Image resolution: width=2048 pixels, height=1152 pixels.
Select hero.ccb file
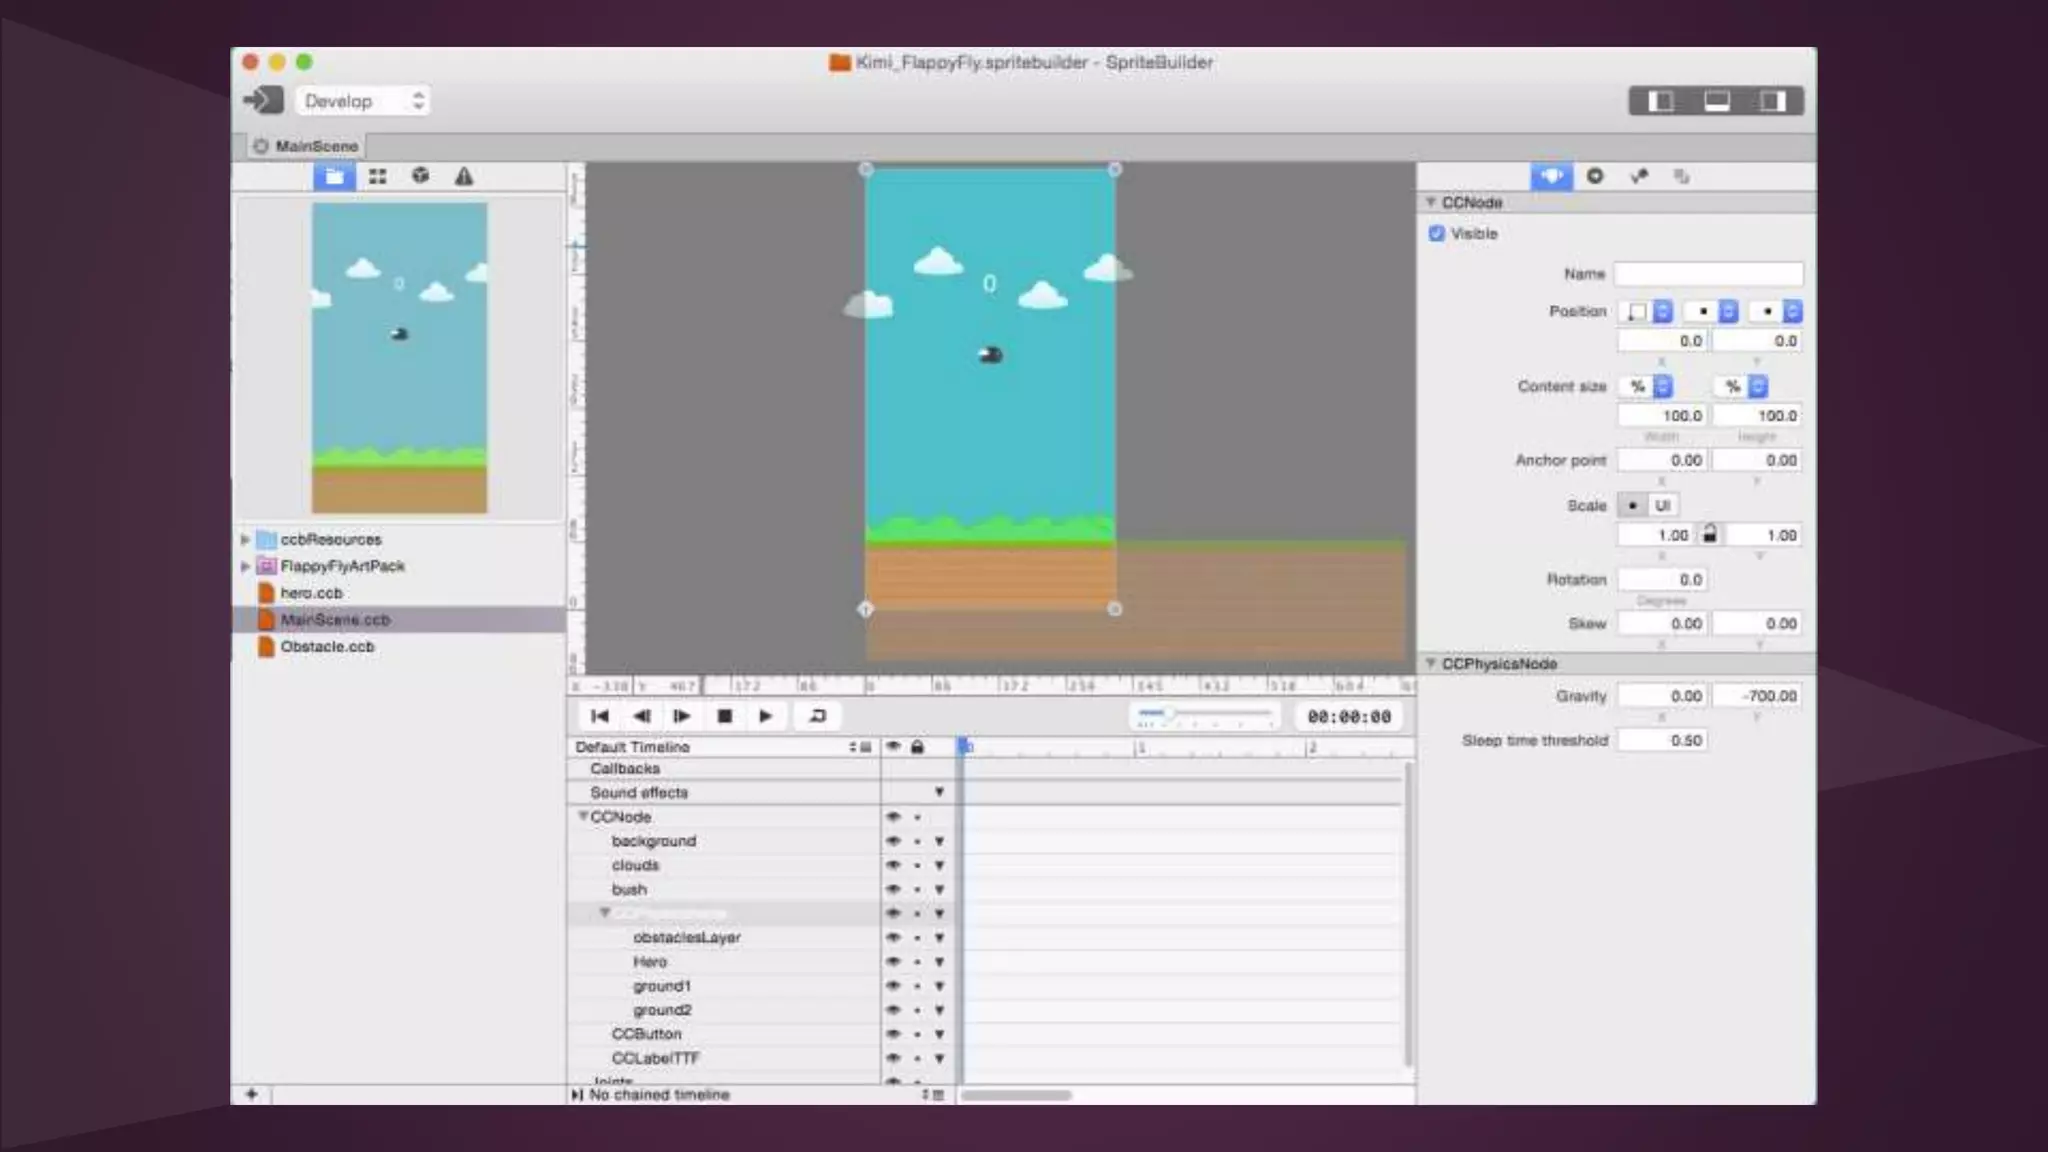[x=311, y=593]
